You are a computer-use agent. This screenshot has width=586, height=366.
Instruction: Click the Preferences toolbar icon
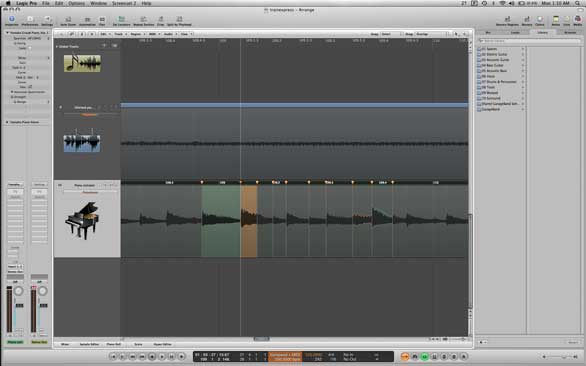30,20
